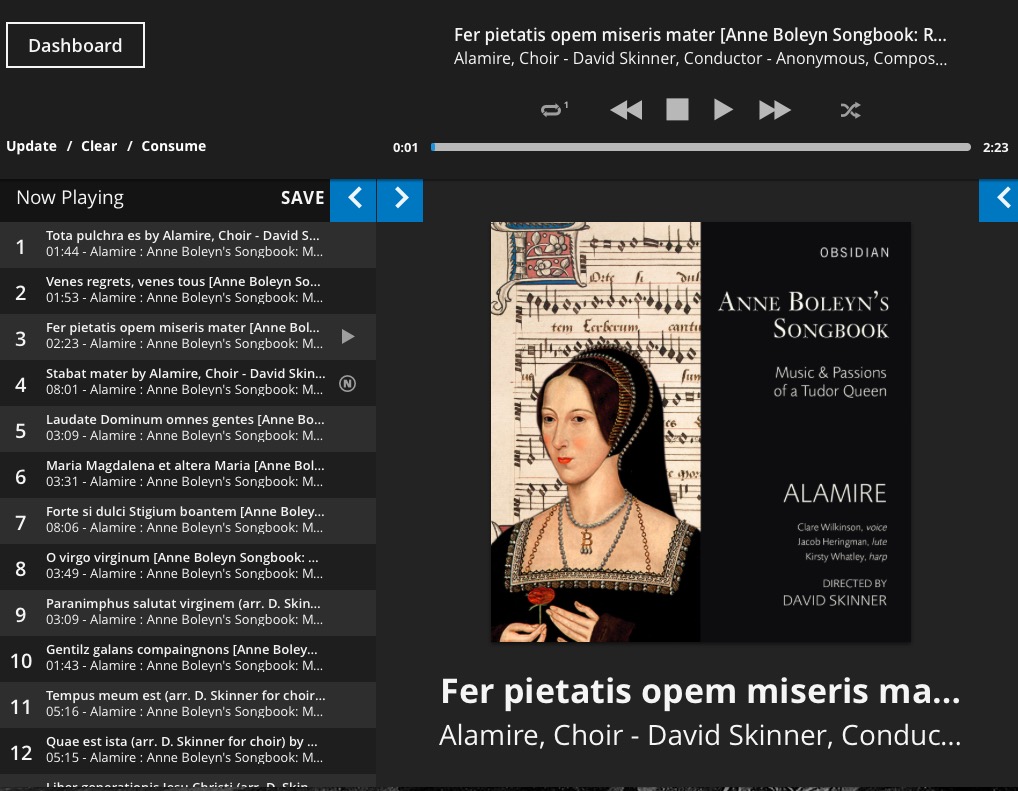Image resolution: width=1018 pixels, height=791 pixels.
Task: Seek along the track progress bar
Action: tap(700, 147)
